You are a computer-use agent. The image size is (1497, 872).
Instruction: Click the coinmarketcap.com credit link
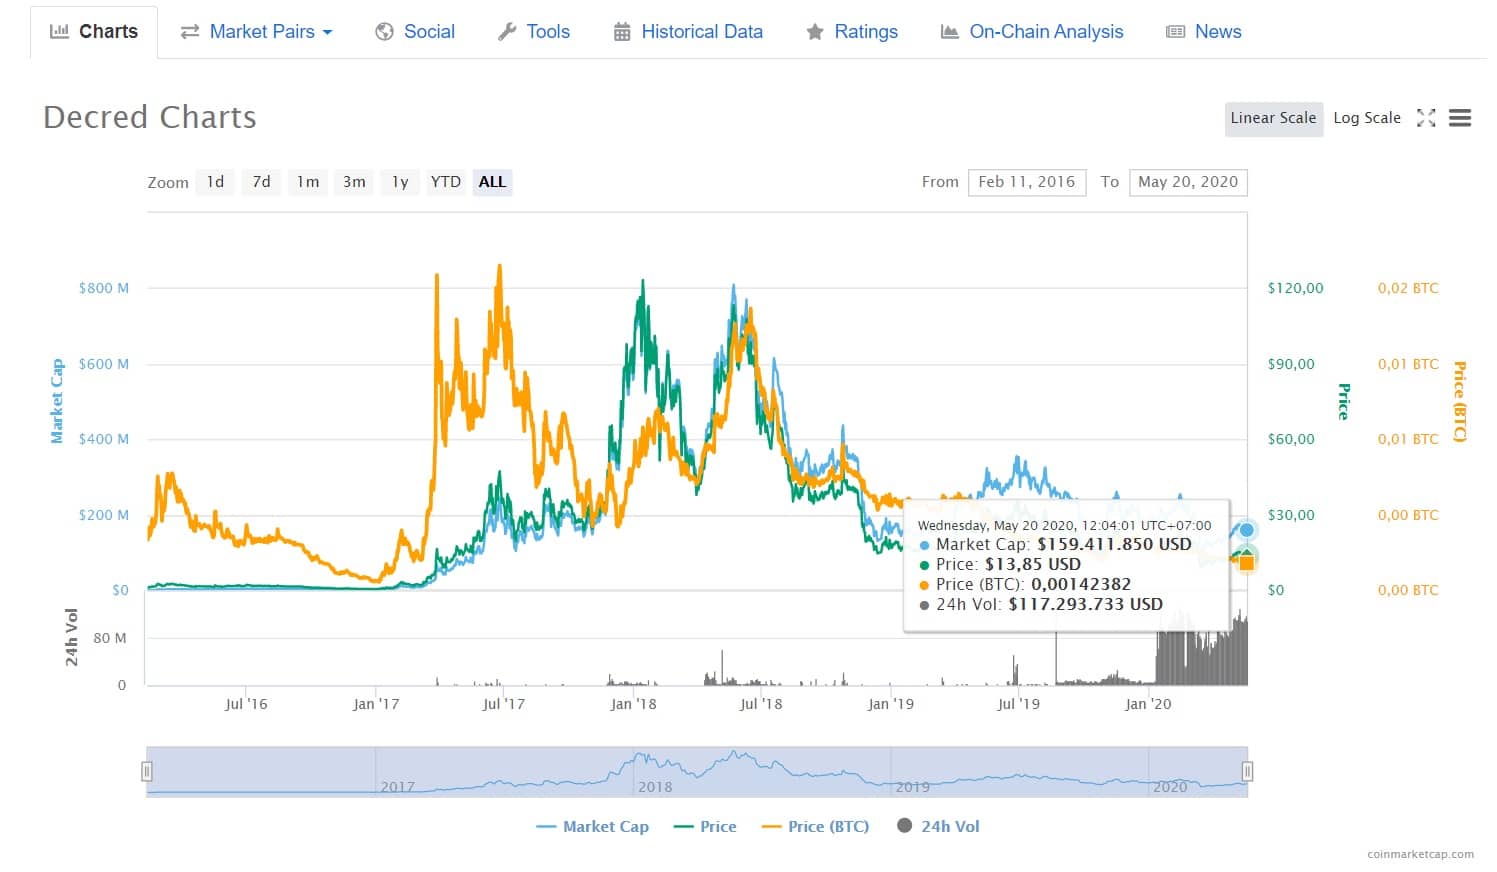pos(1420,854)
